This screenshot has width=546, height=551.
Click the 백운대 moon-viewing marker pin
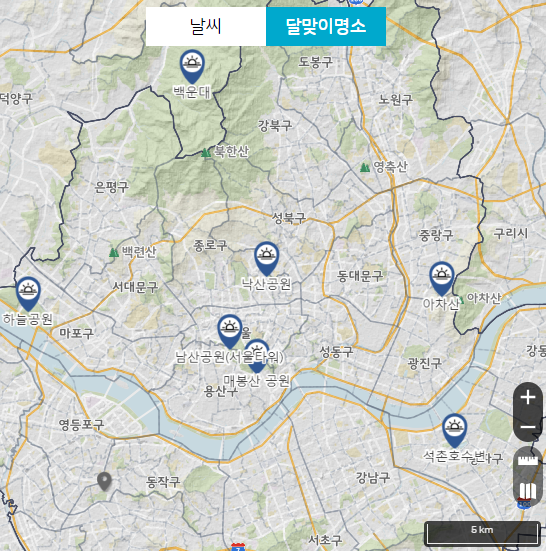tap(192, 66)
